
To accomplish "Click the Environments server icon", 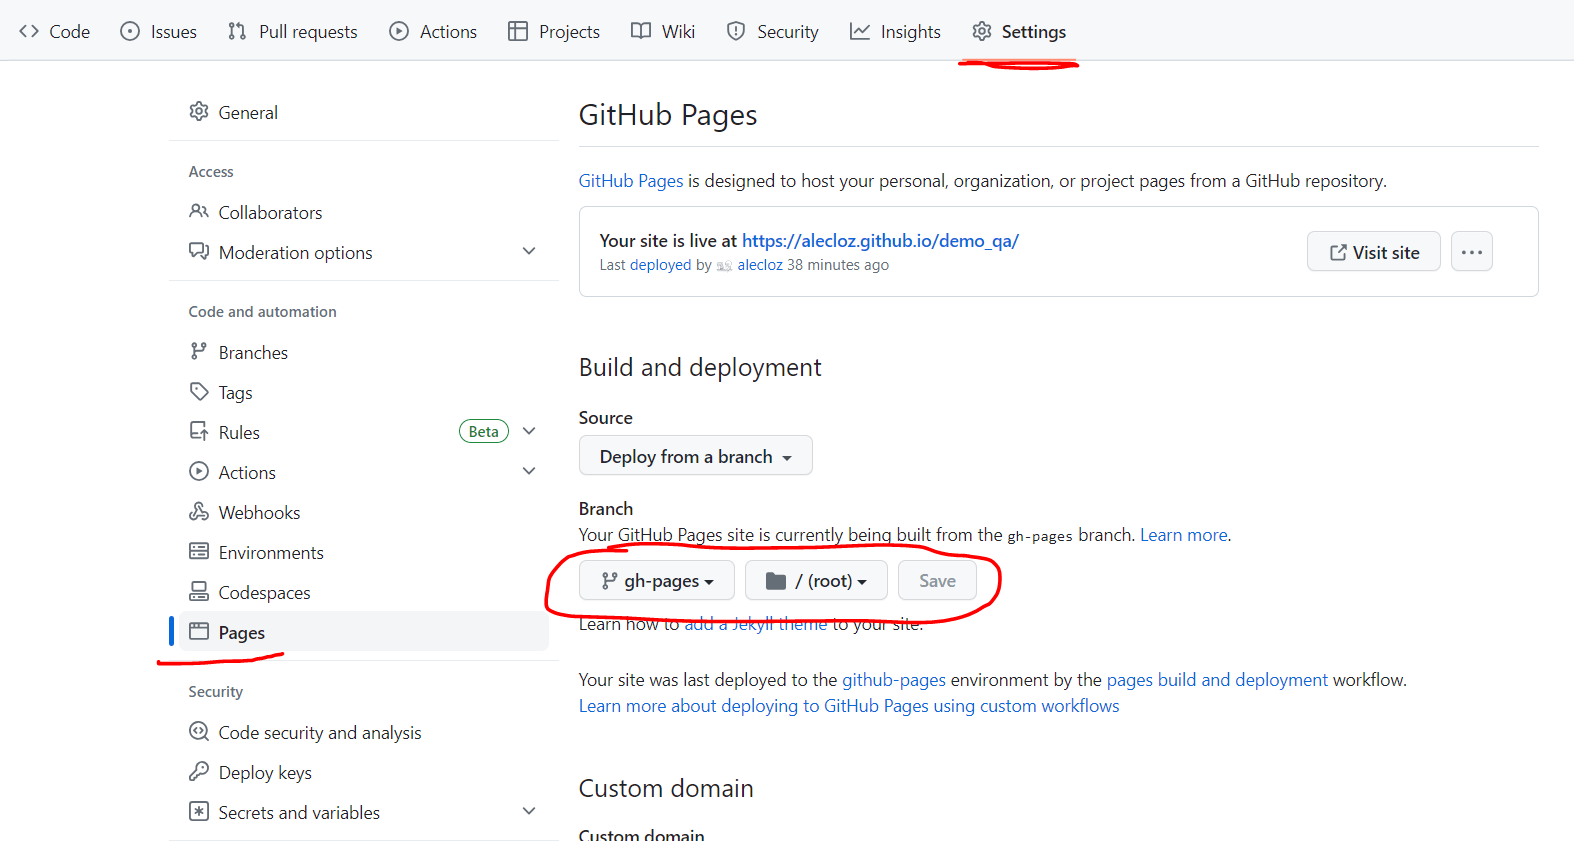I will pyautogui.click(x=199, y=552).
